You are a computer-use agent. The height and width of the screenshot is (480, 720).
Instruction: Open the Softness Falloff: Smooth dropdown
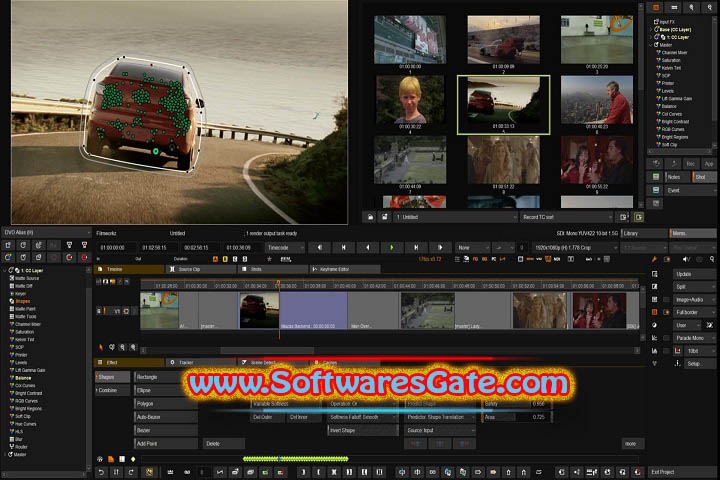363,417
